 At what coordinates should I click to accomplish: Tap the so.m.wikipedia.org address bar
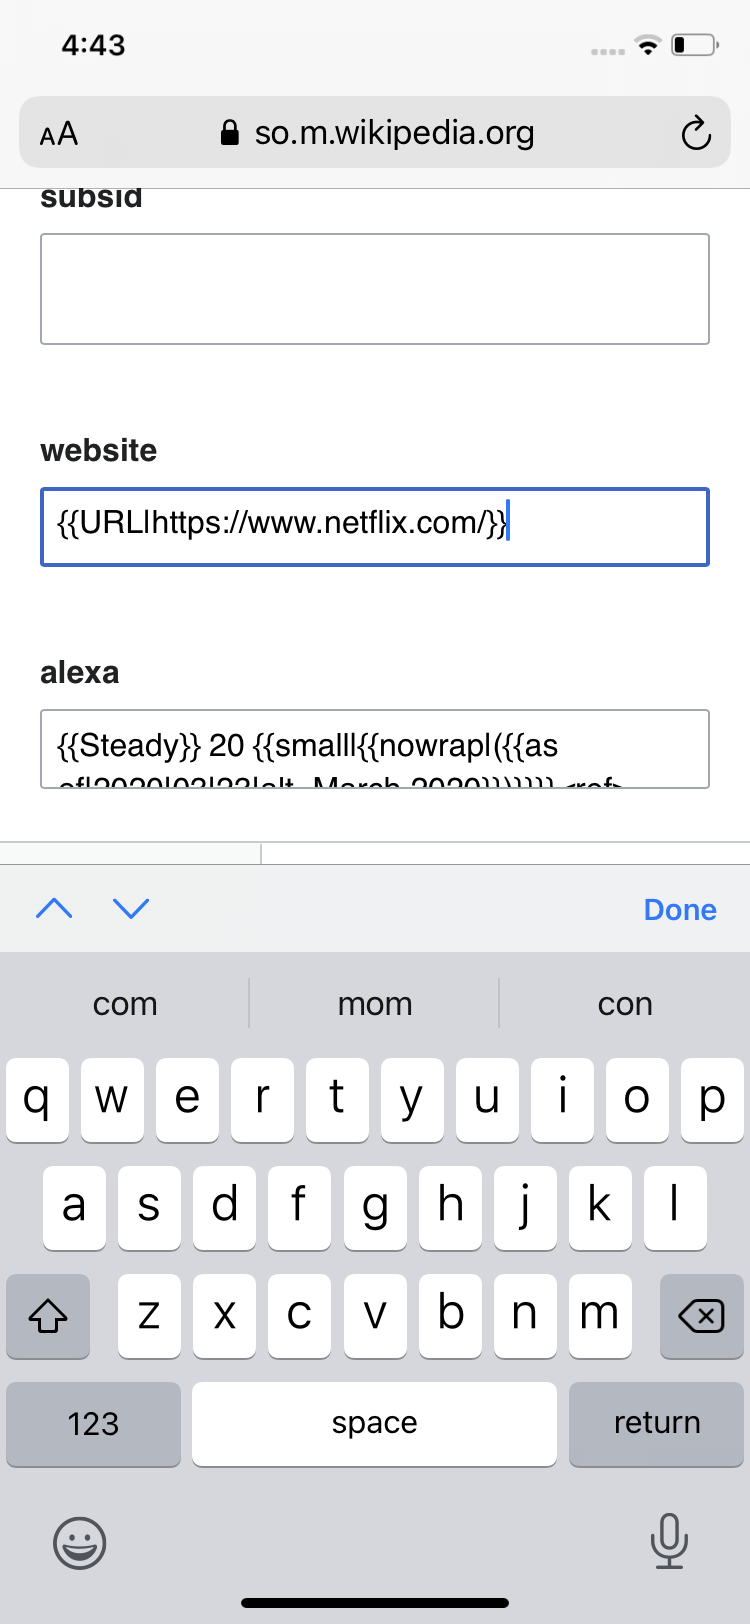coord(394,133)
